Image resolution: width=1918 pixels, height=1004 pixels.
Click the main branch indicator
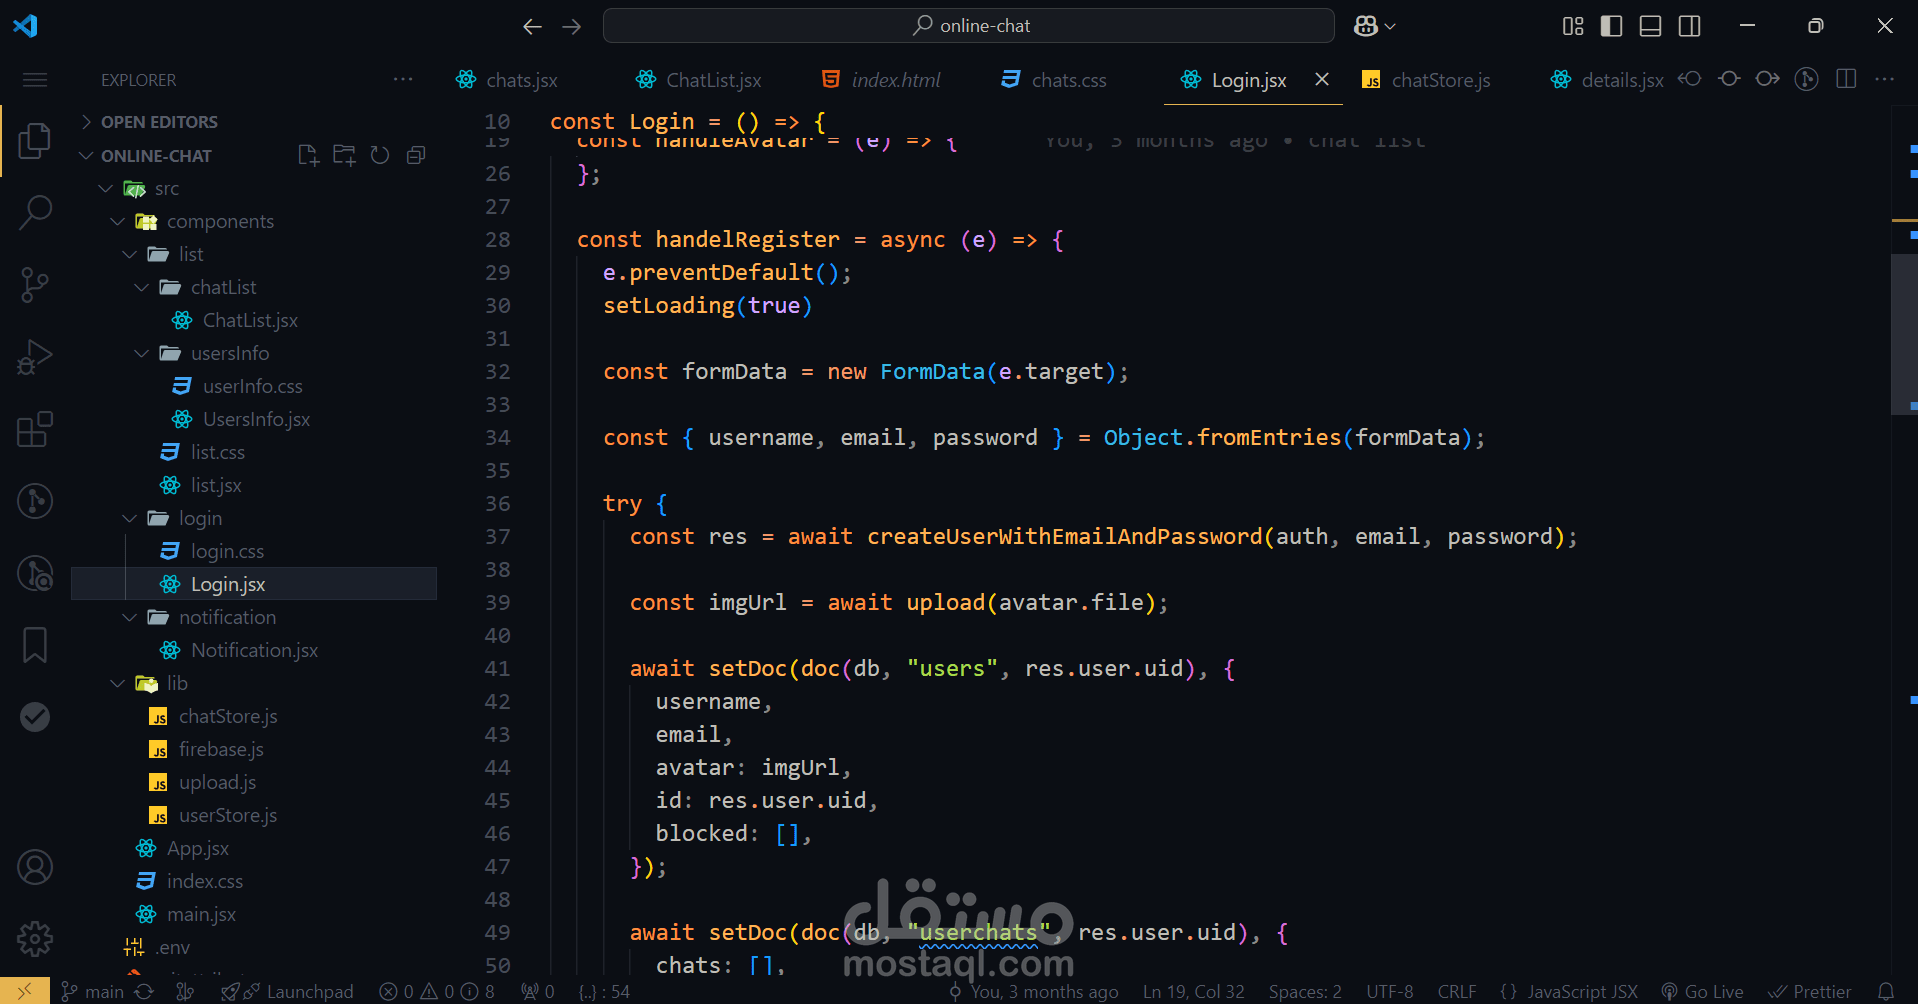click(x=93, y=991)
